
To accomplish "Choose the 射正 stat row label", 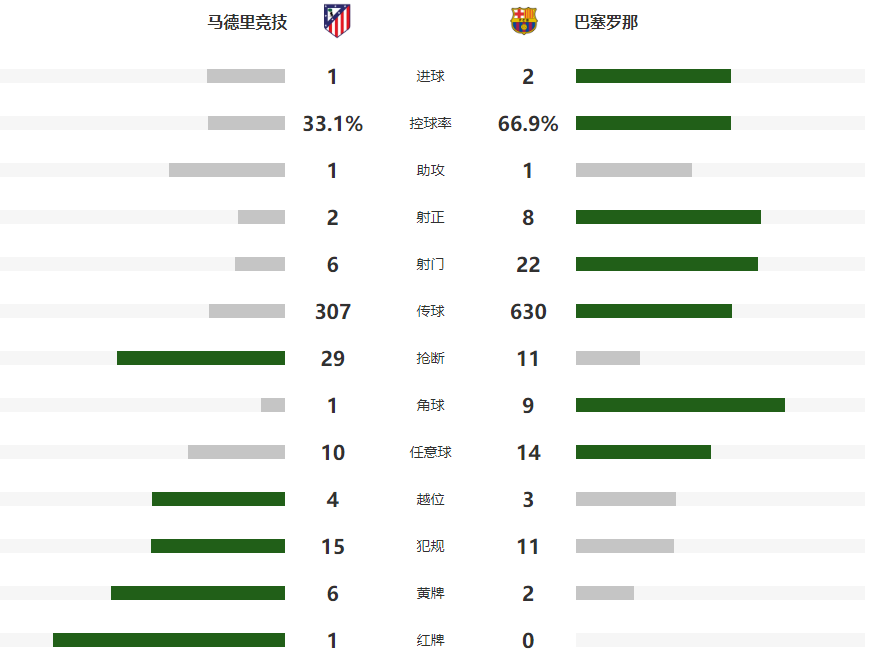I will [x=430, y=218].
